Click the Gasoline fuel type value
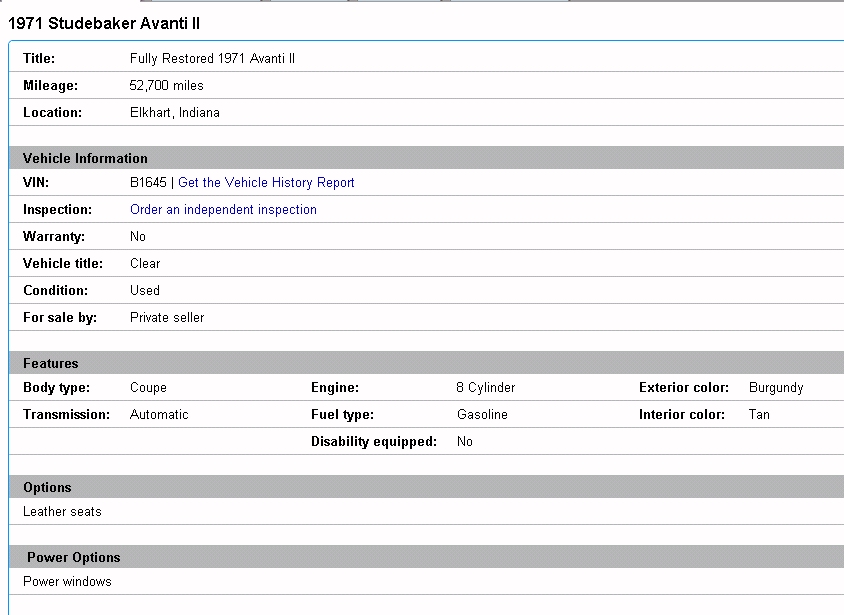844x615 pixels. [482, 415]
